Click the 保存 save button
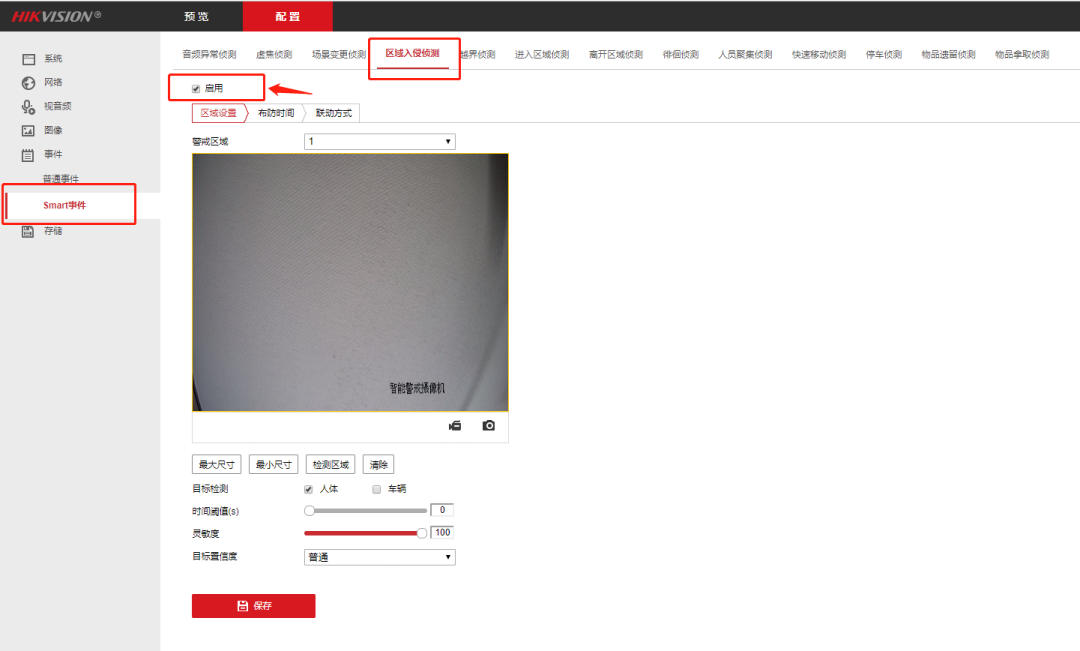 point(253,606)
